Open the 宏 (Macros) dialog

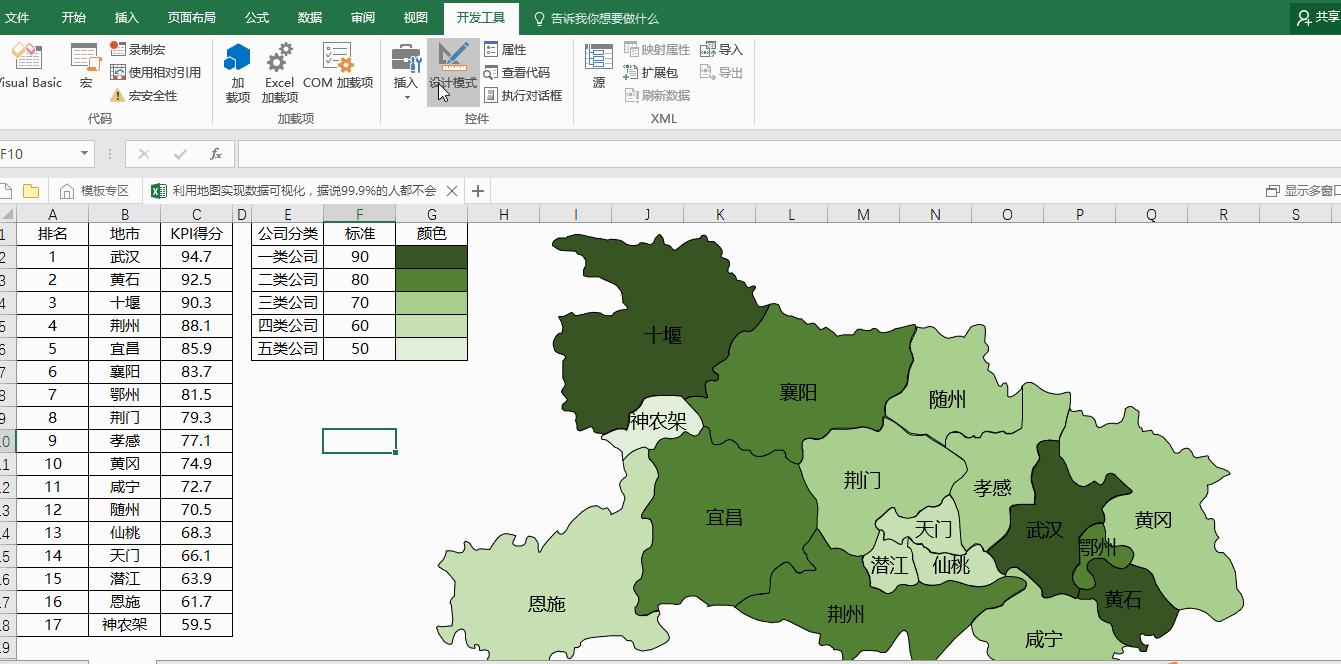pos(85,62)
